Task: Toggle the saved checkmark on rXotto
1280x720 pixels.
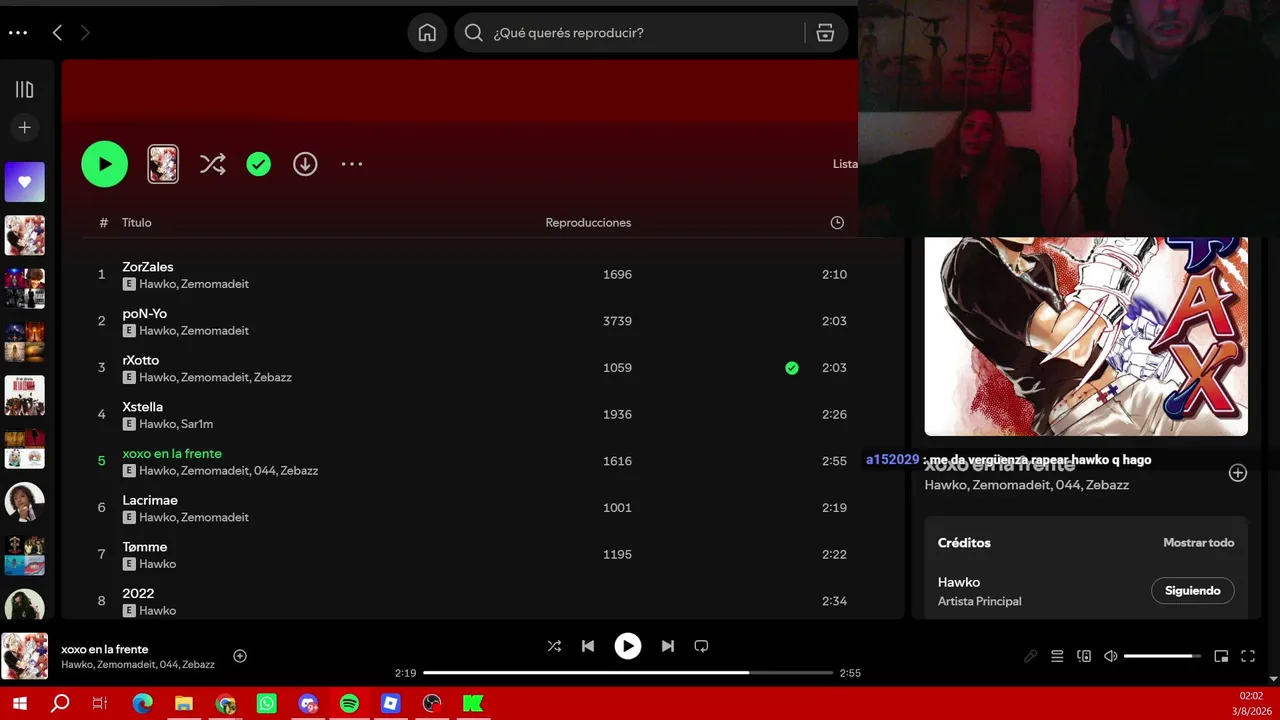Action: [x=792, y=368]
